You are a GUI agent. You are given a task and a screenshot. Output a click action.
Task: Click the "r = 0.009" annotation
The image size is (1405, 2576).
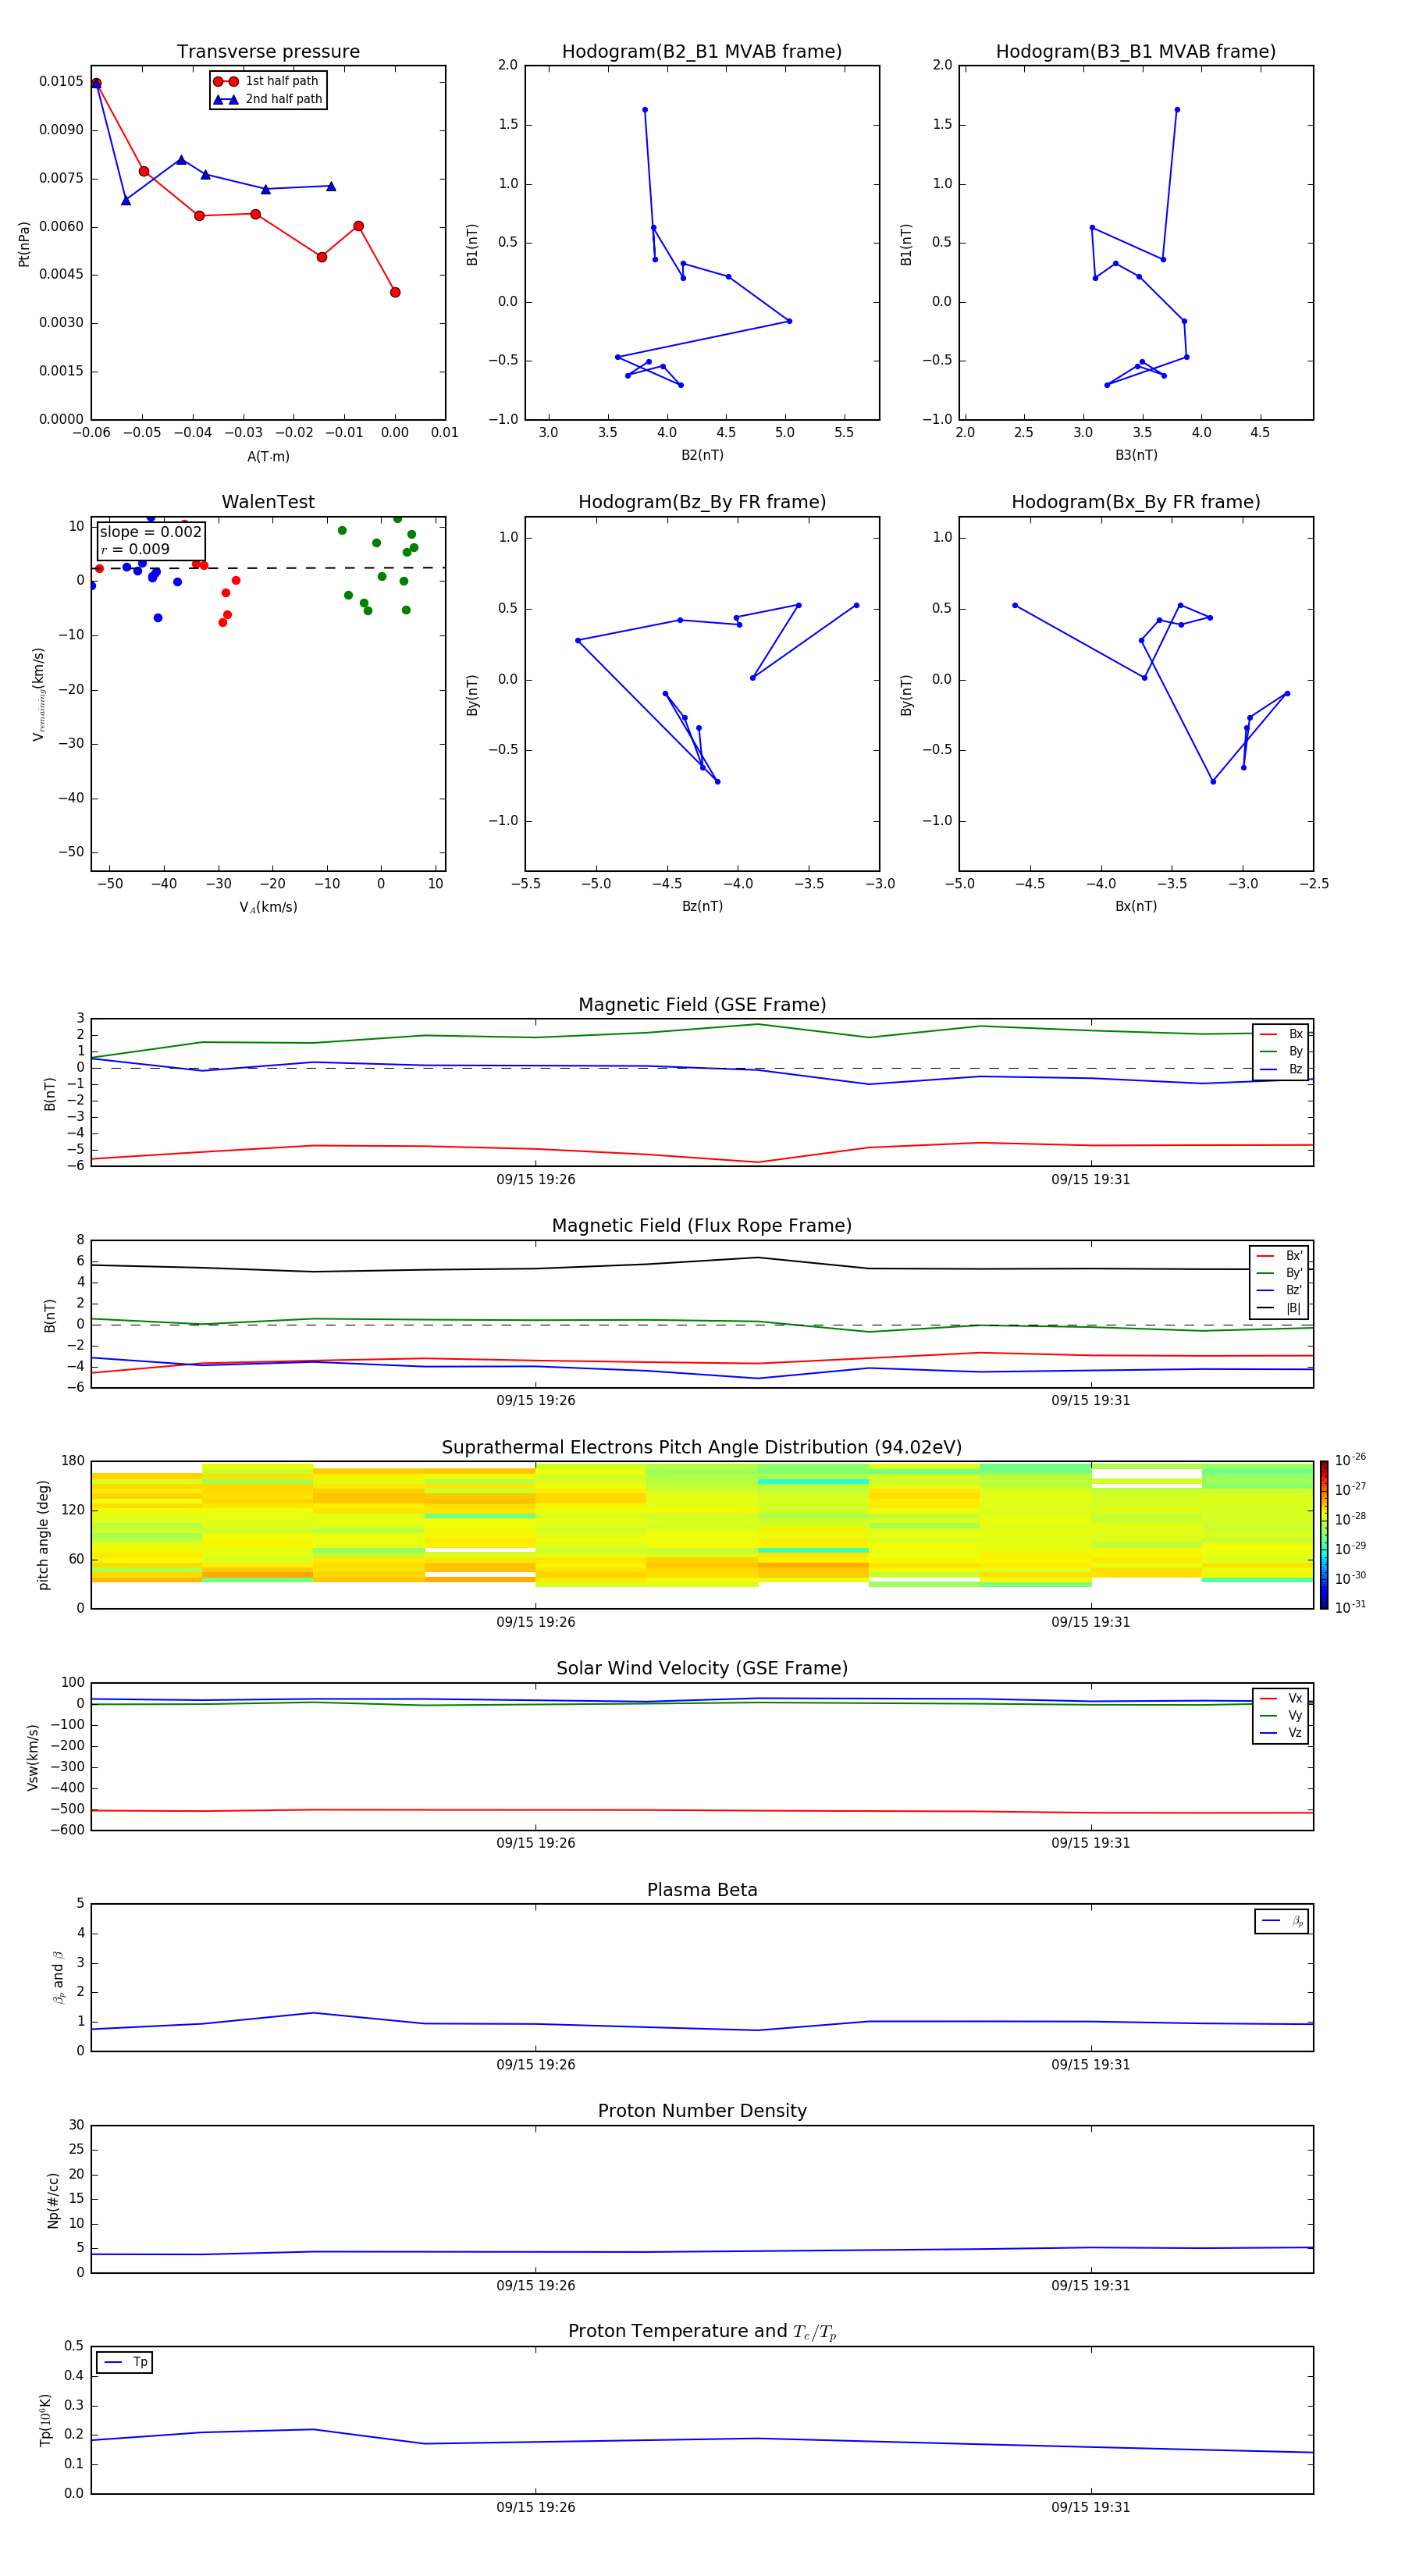(135, 549)
